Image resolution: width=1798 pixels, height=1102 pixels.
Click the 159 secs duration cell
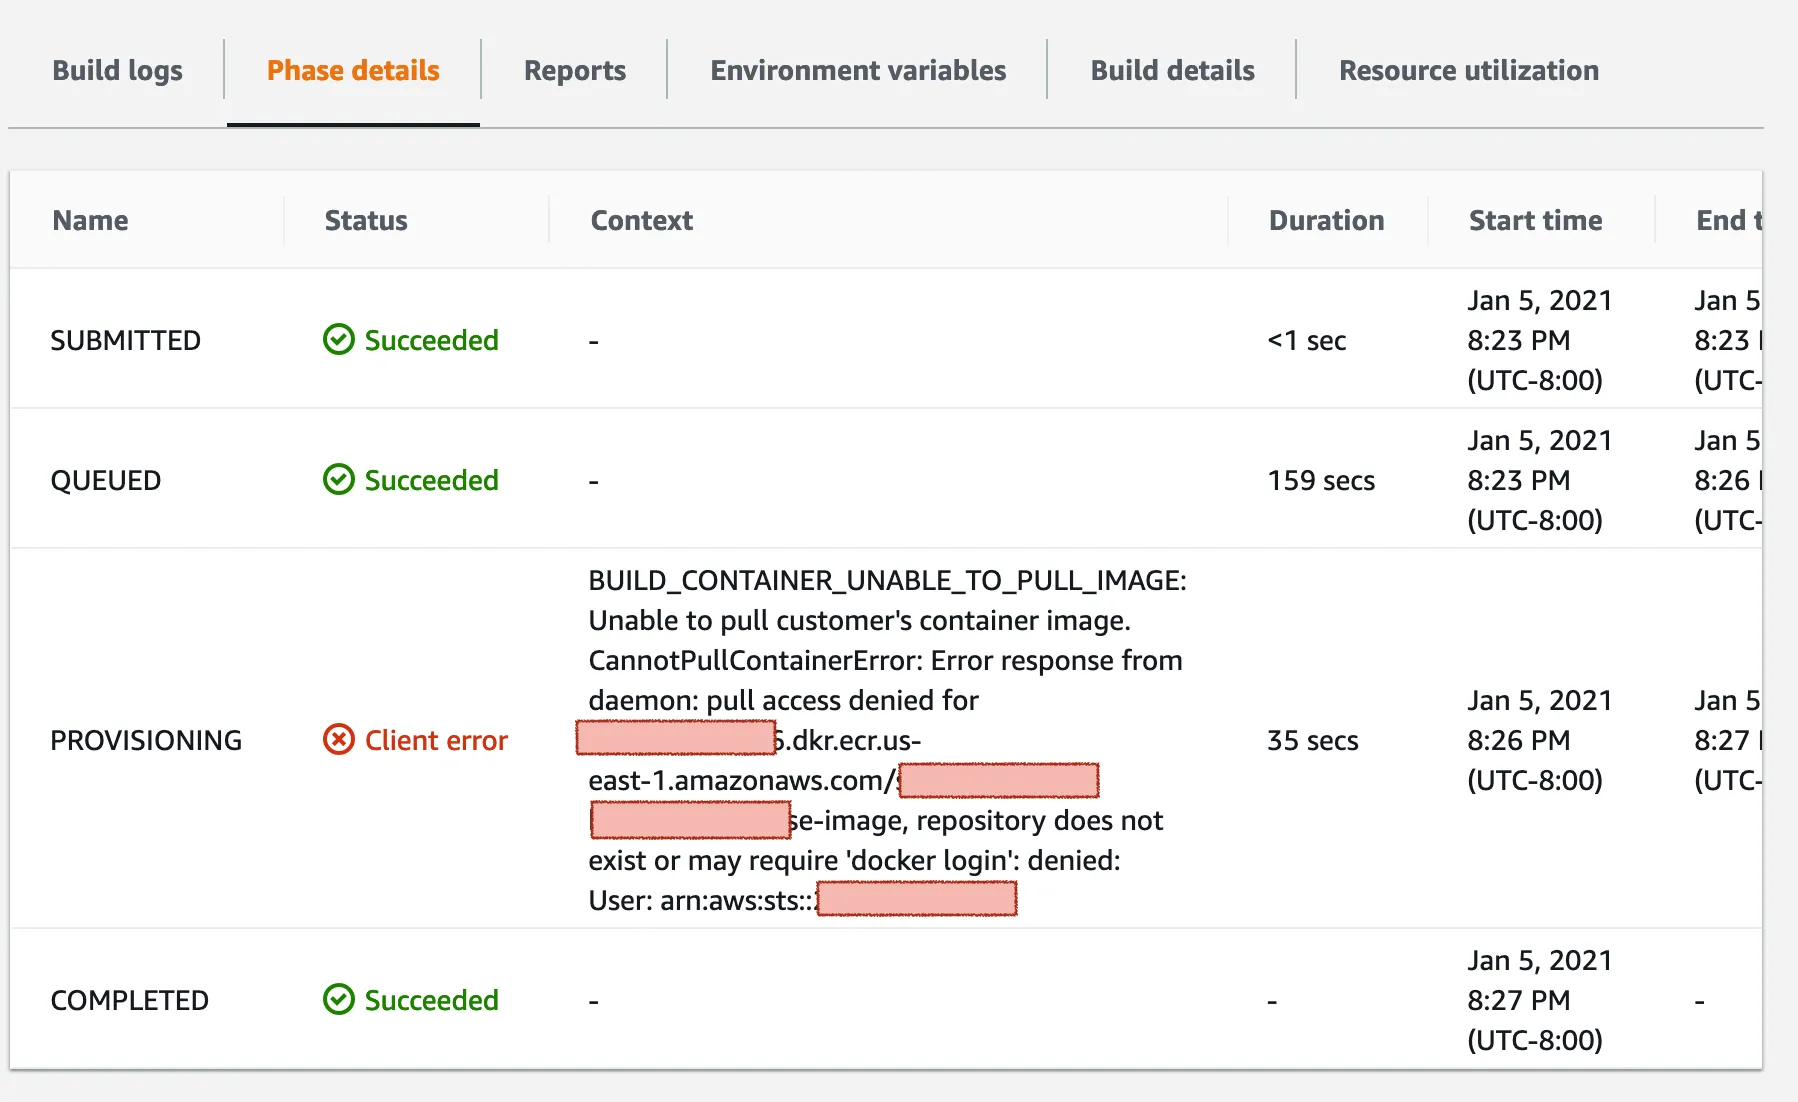point(1321,481)
